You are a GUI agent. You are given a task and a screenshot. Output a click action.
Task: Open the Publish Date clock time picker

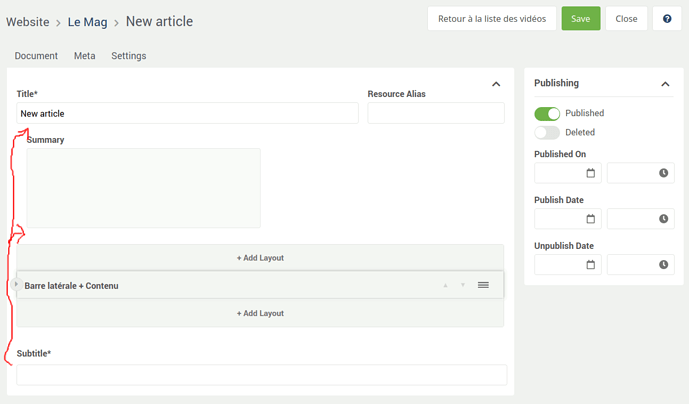coord(663,219)
